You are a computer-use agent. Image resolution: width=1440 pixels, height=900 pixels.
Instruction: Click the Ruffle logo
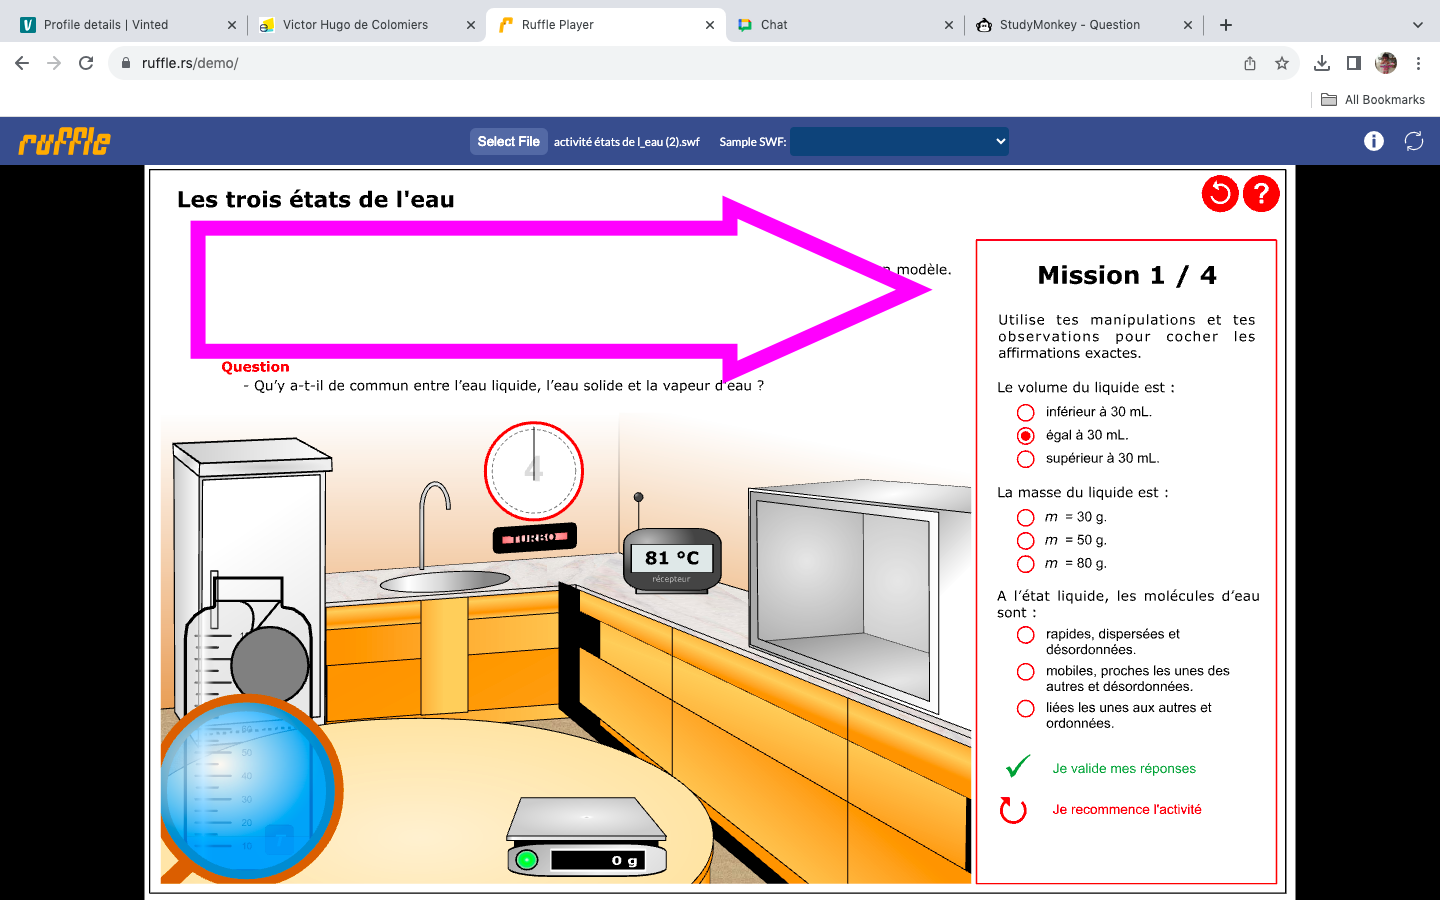pos(64,141)
